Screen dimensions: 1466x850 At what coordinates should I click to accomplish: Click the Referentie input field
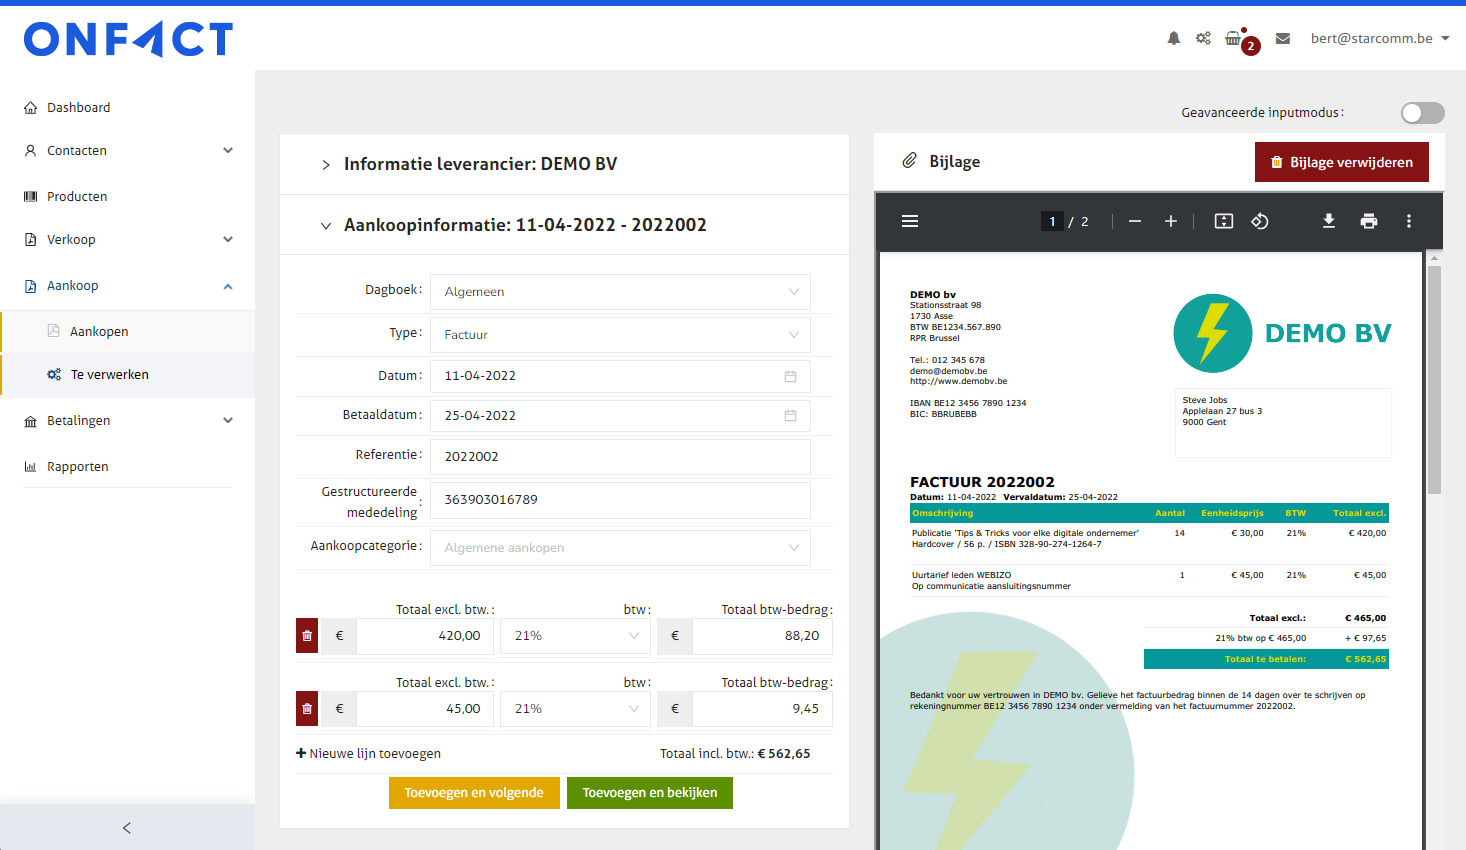tap(620, 457)
